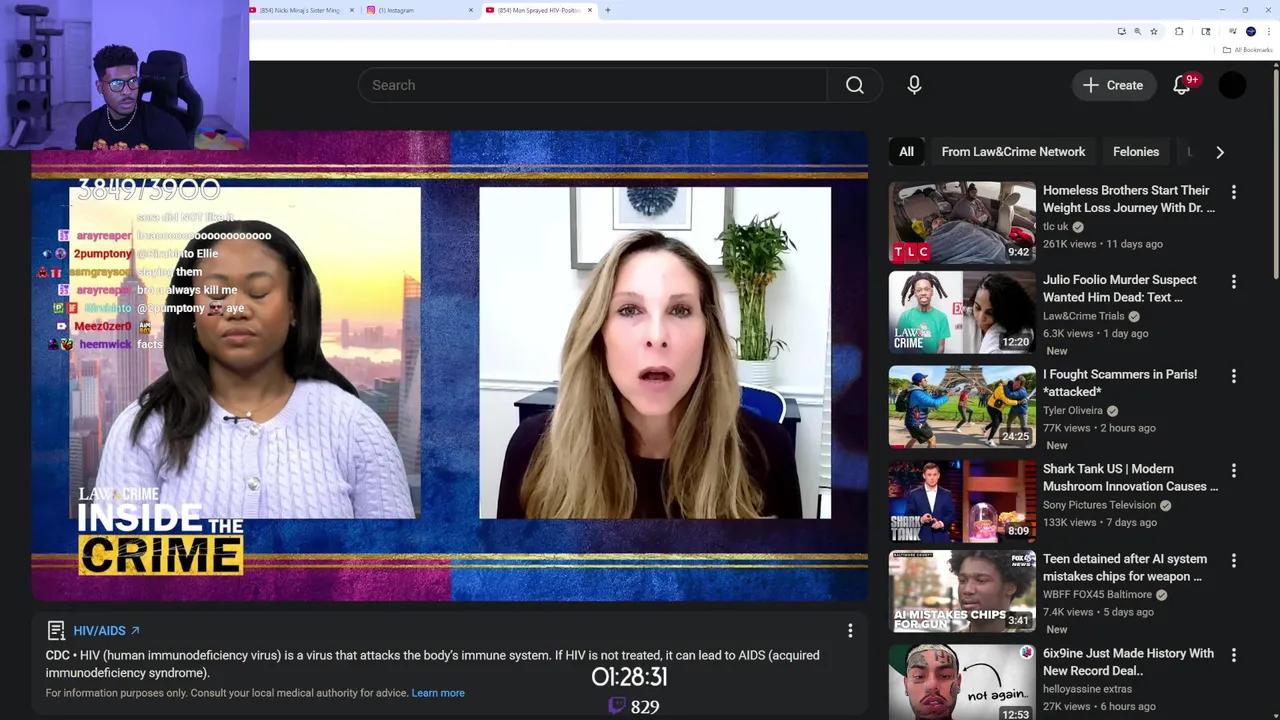Click the YouTube search magnifier button
The width and height of the screenshot is (1280, 720).
pos(854,85)
